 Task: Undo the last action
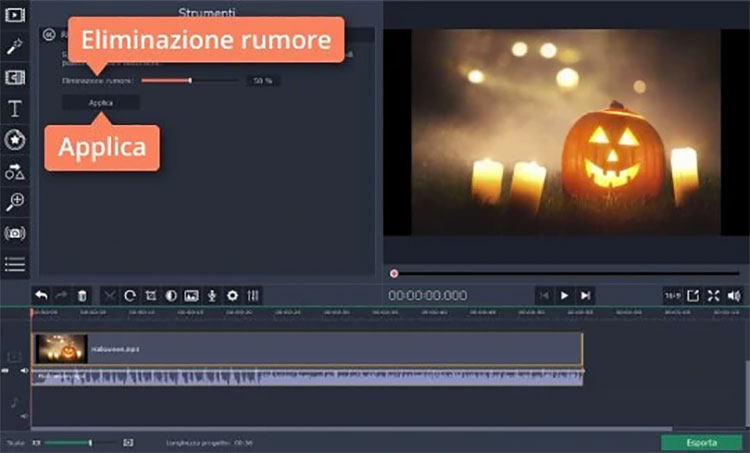pos(42,296)
